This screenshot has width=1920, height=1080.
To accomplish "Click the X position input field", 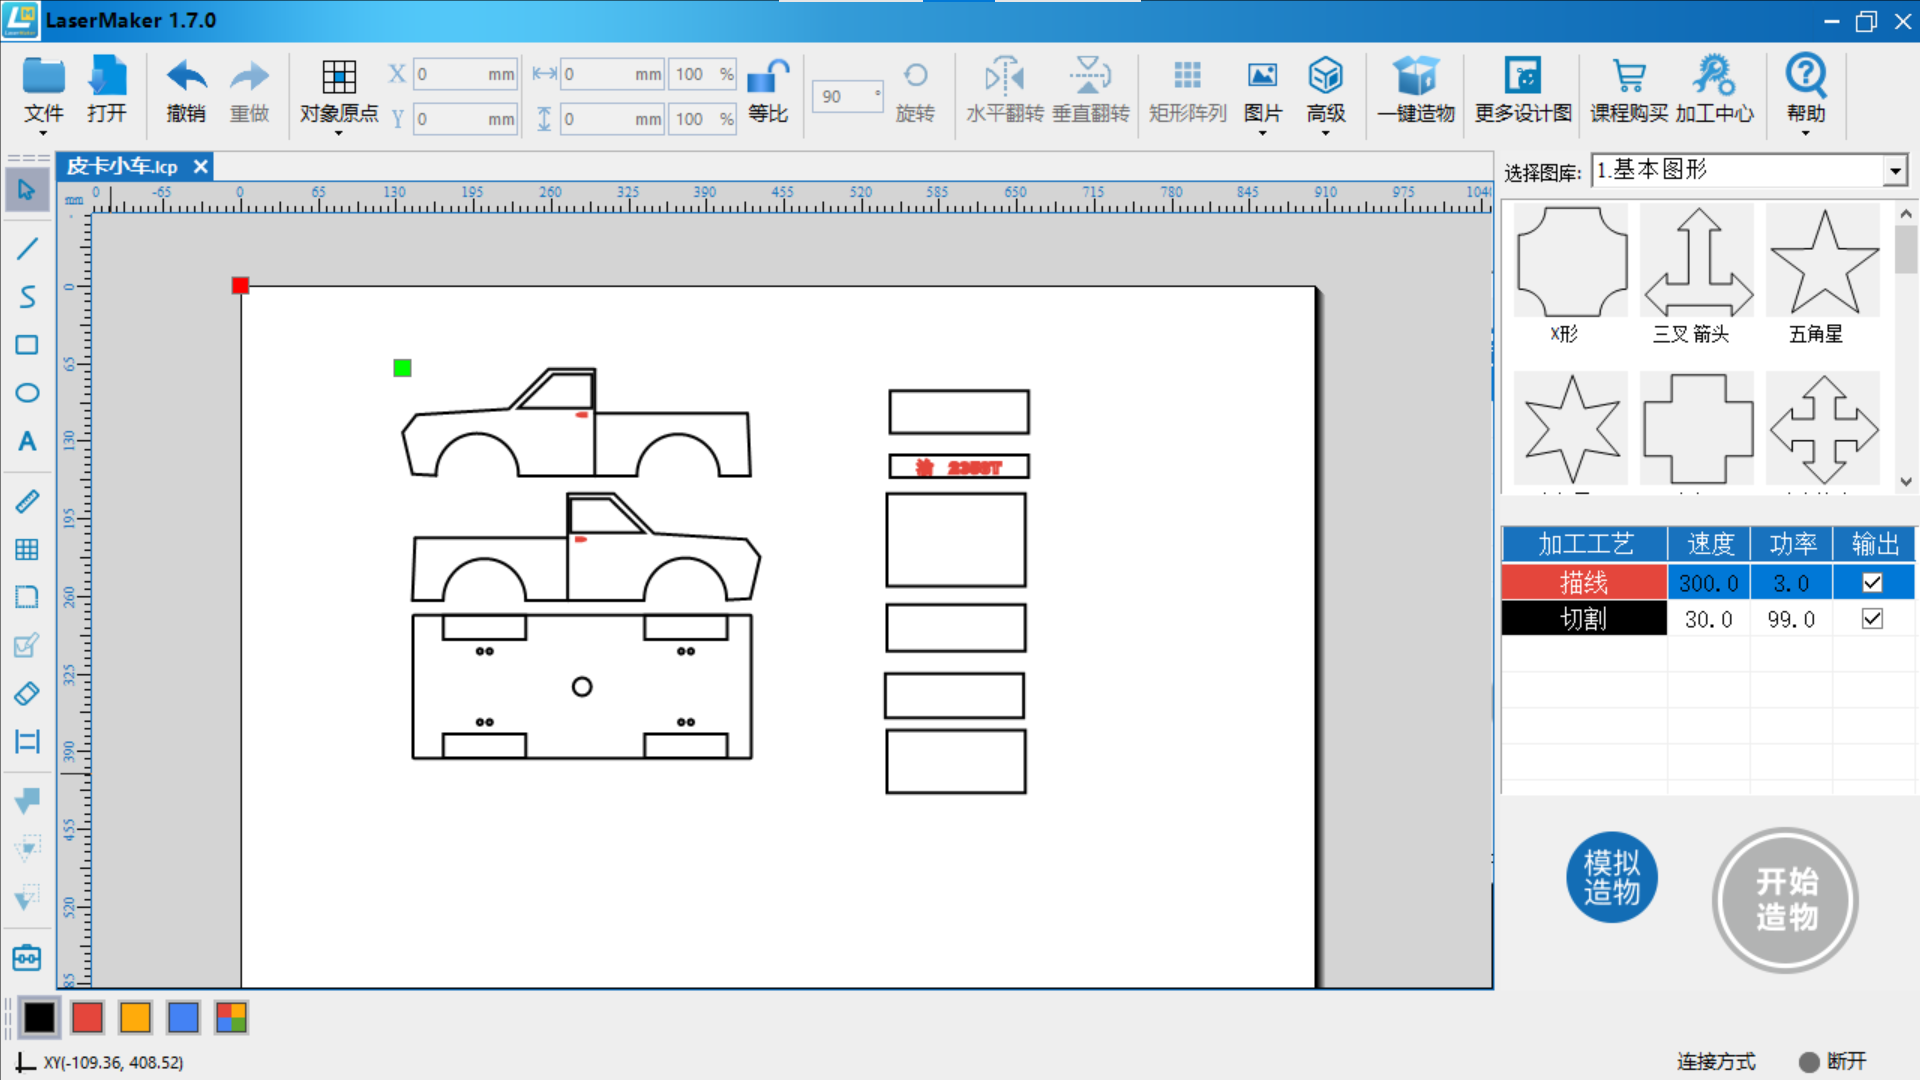I will (465, 74).
